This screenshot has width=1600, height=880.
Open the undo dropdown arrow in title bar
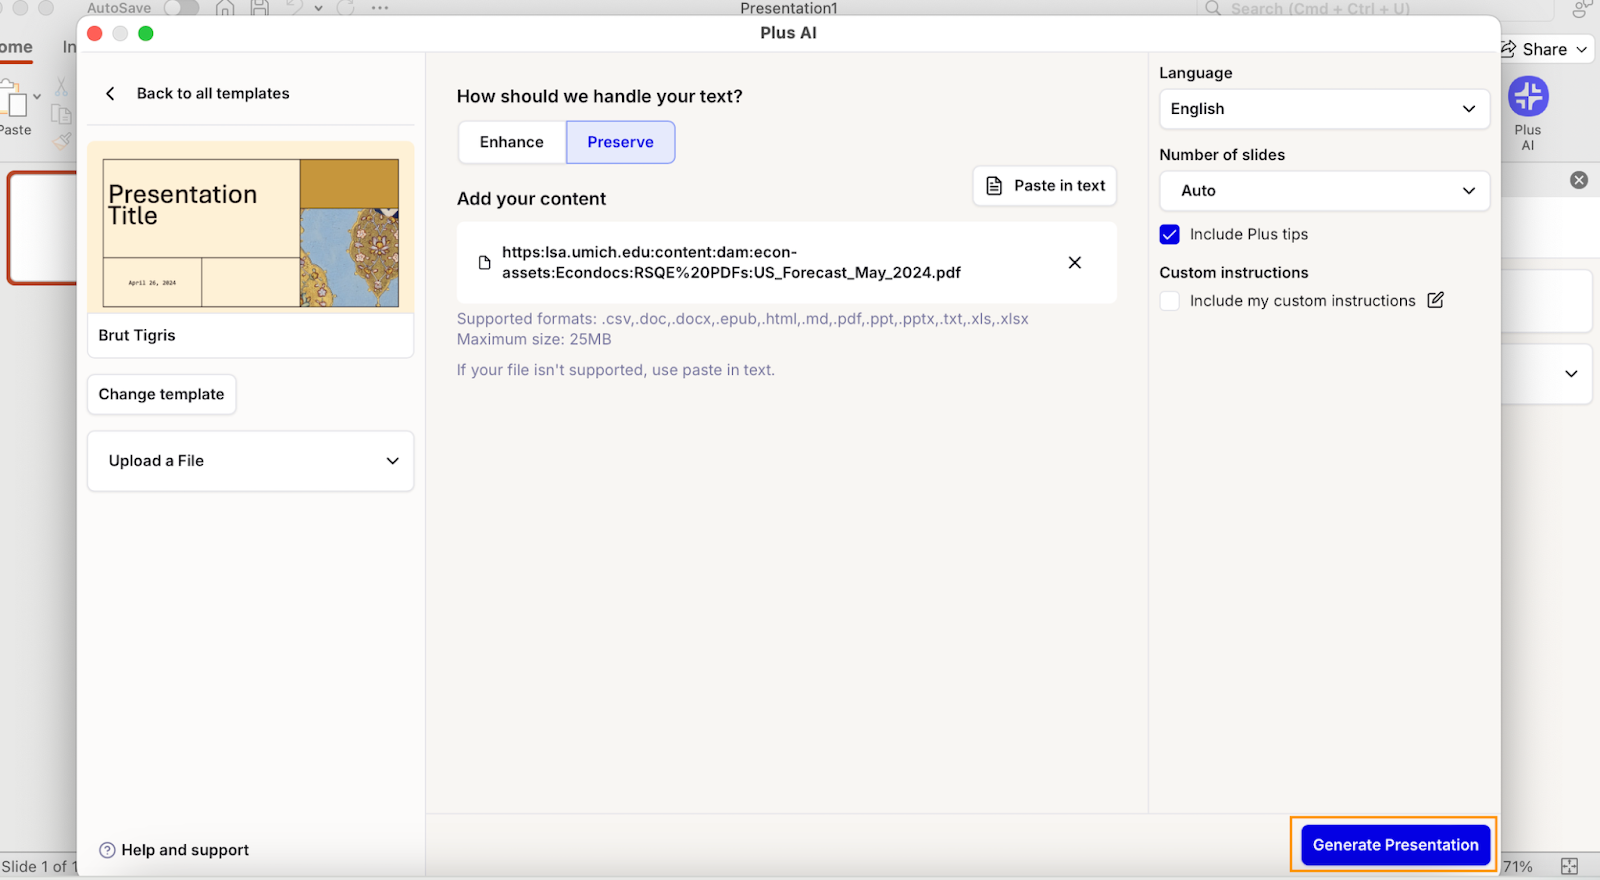pyautogui.click(x=318, y=8)
